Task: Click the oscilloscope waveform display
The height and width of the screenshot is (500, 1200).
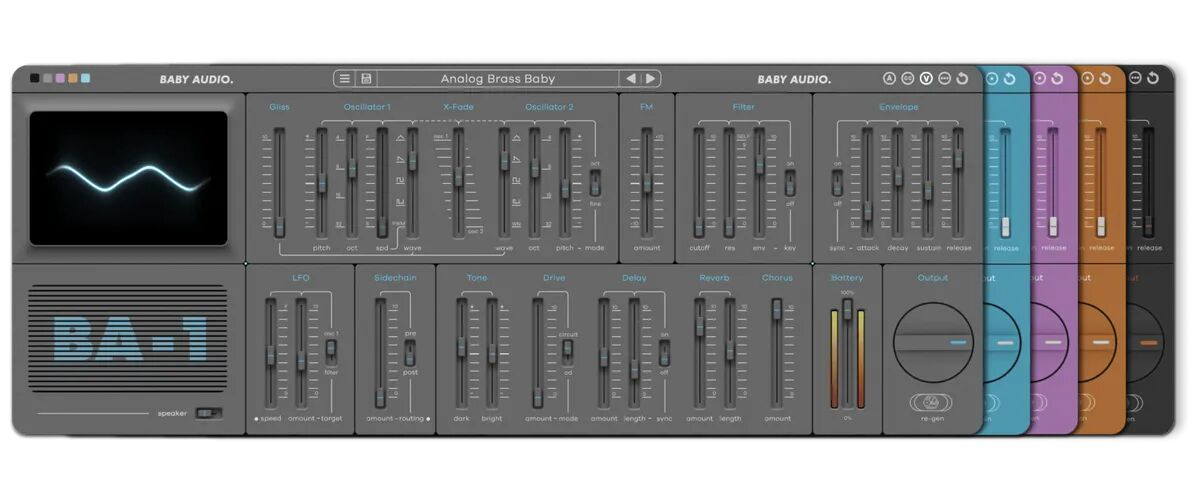Action: pos(128,178)
